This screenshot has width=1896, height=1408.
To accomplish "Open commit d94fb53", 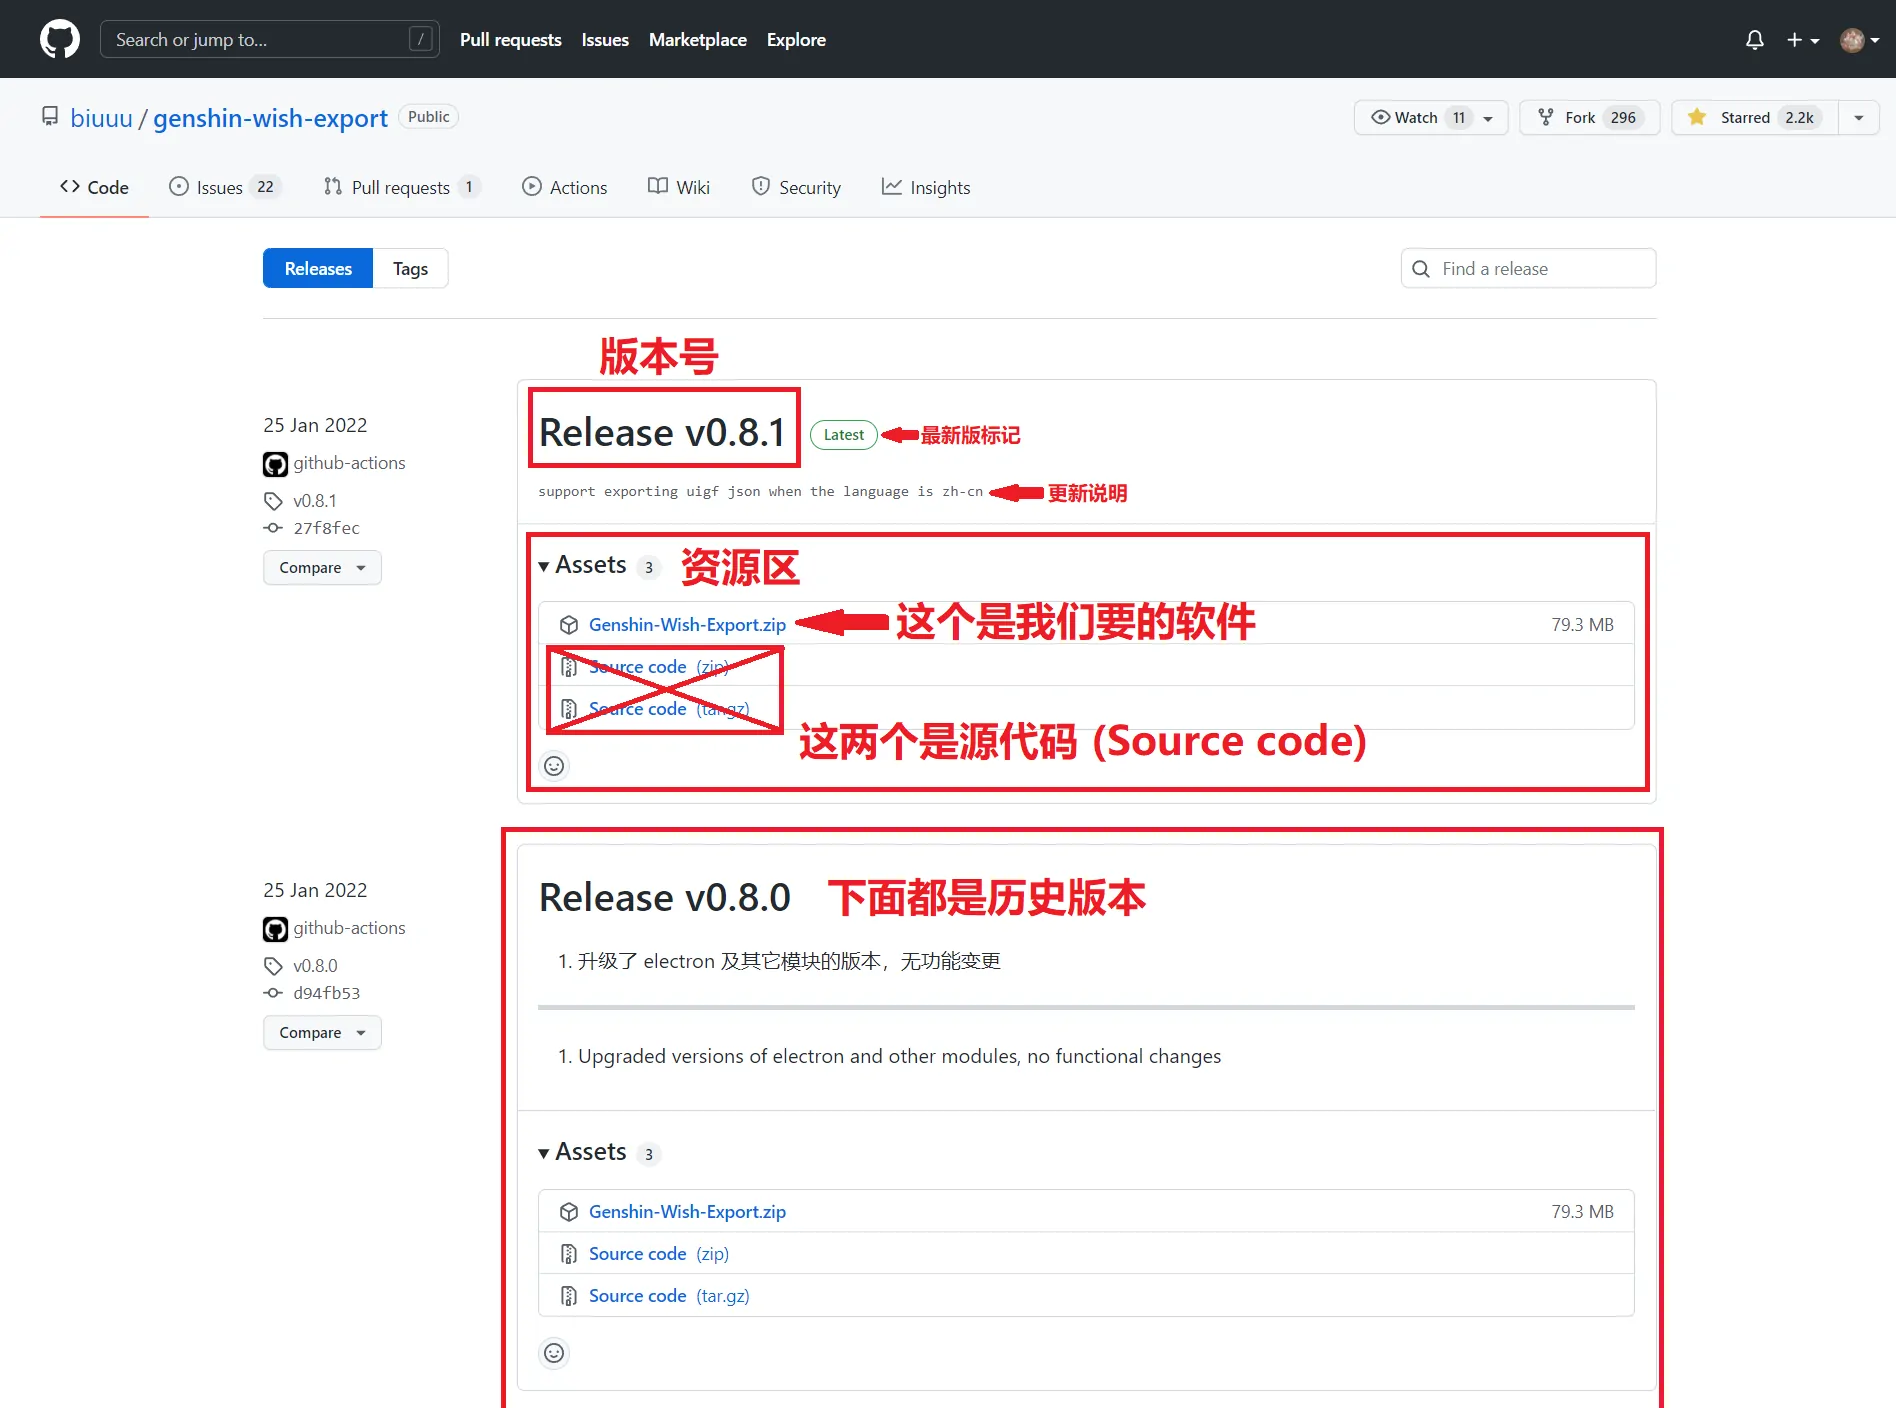I will pos(326,993).
